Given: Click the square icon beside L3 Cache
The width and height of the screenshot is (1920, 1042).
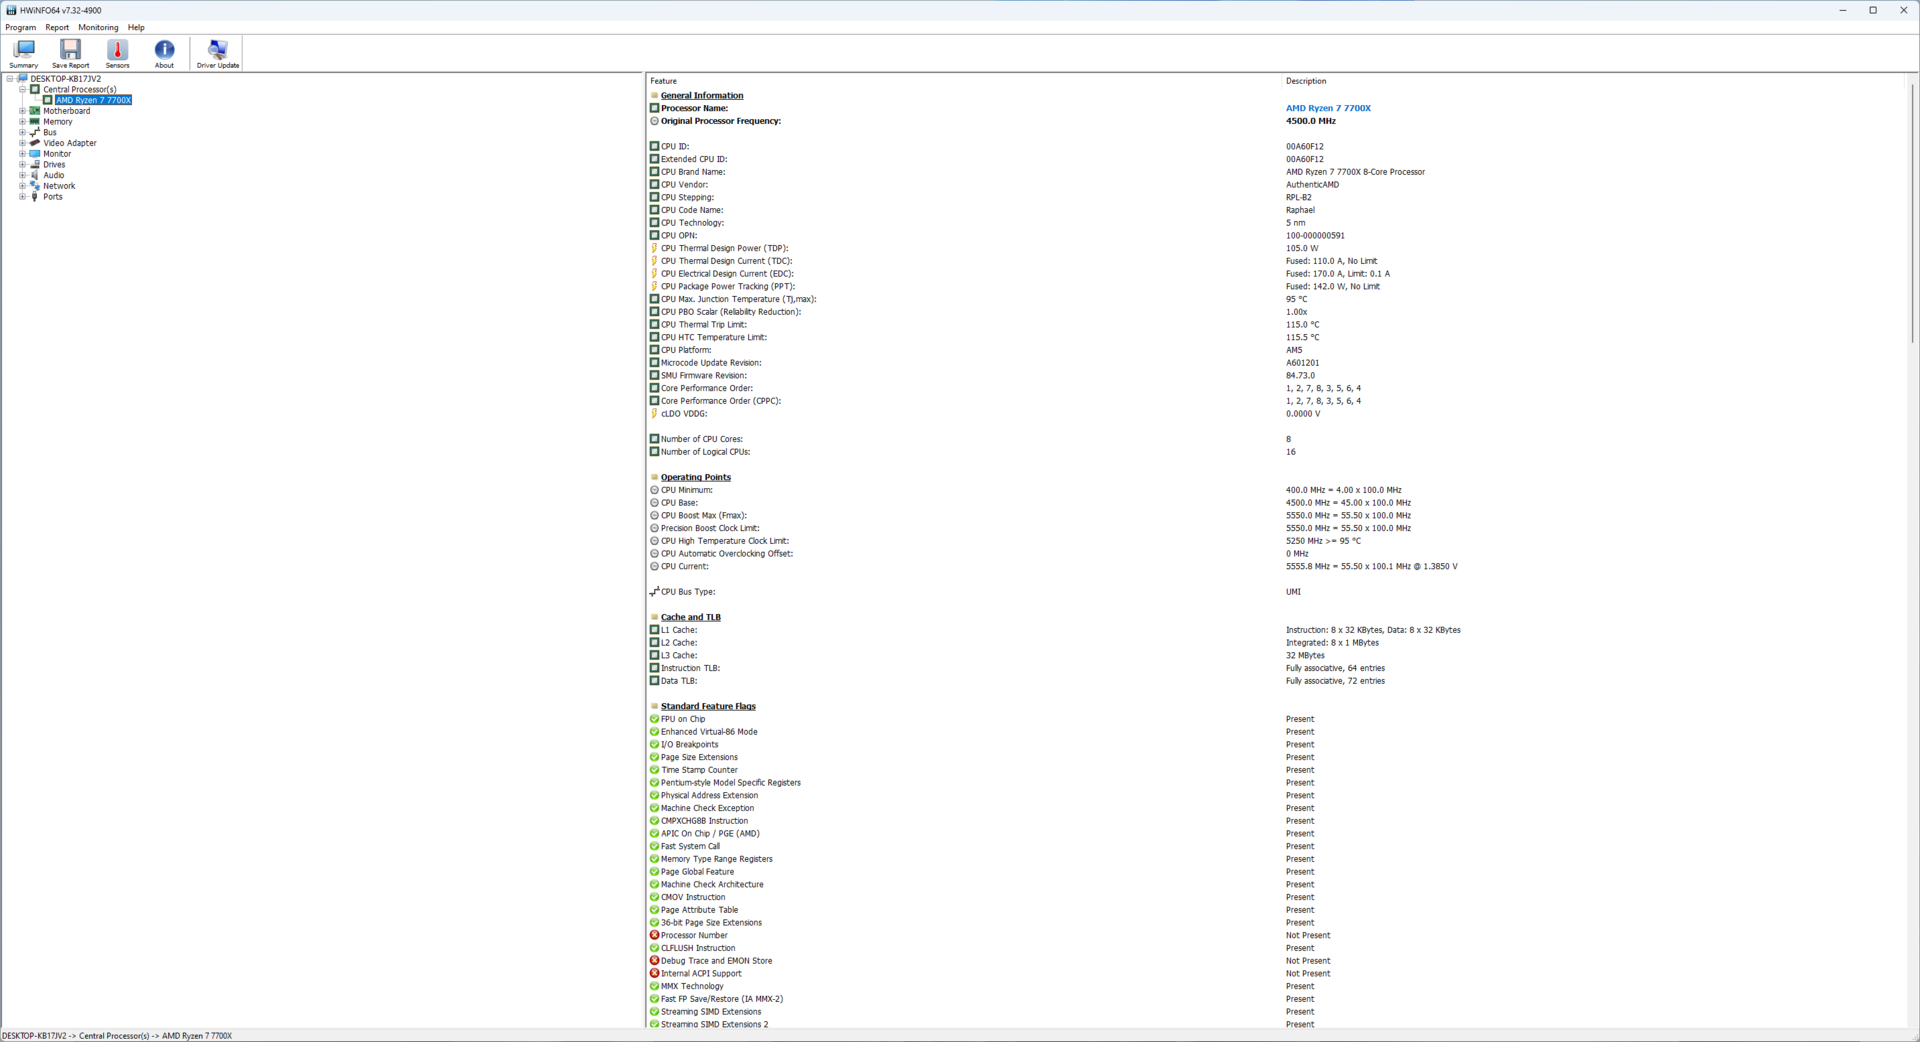Looking at the screenshot, I should (x=655, y=655).
